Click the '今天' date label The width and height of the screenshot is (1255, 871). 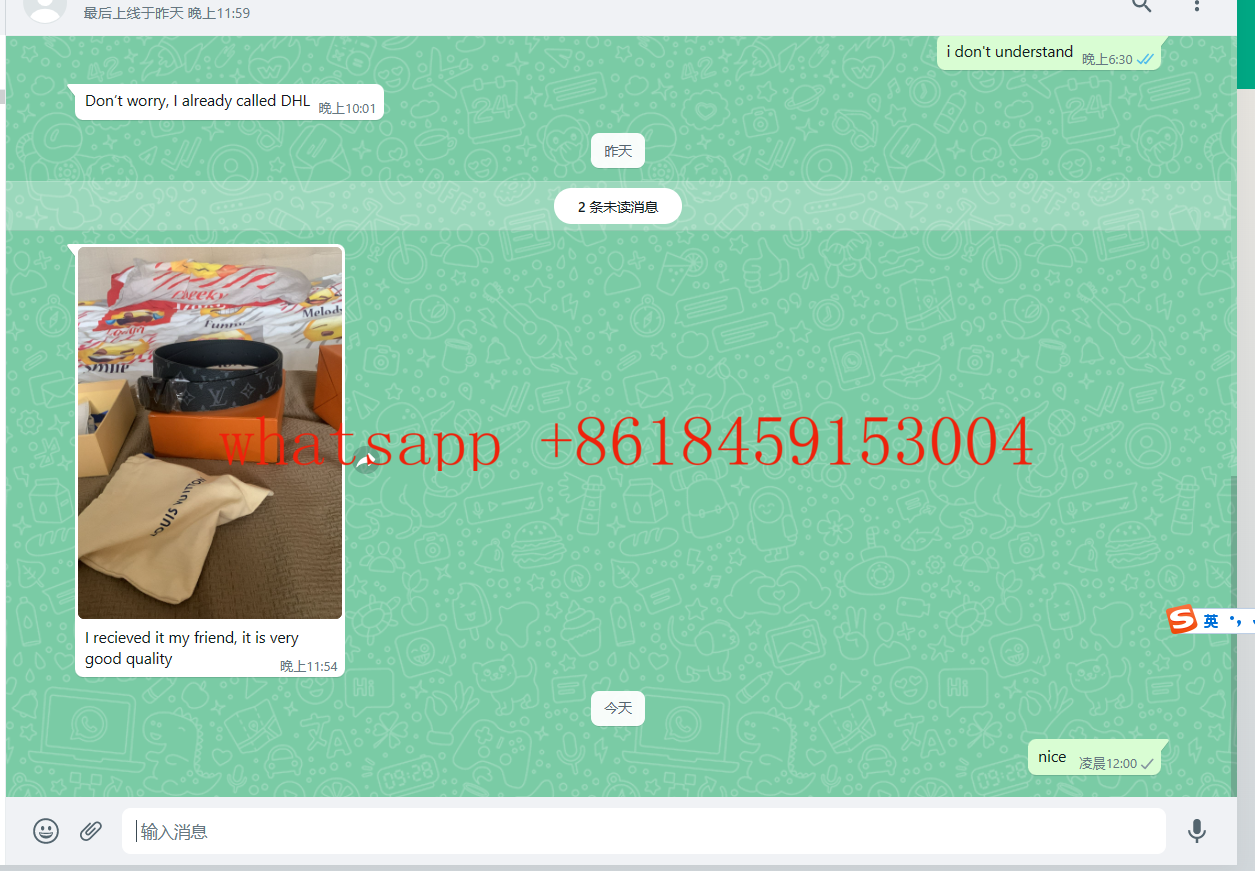[618, 708]
